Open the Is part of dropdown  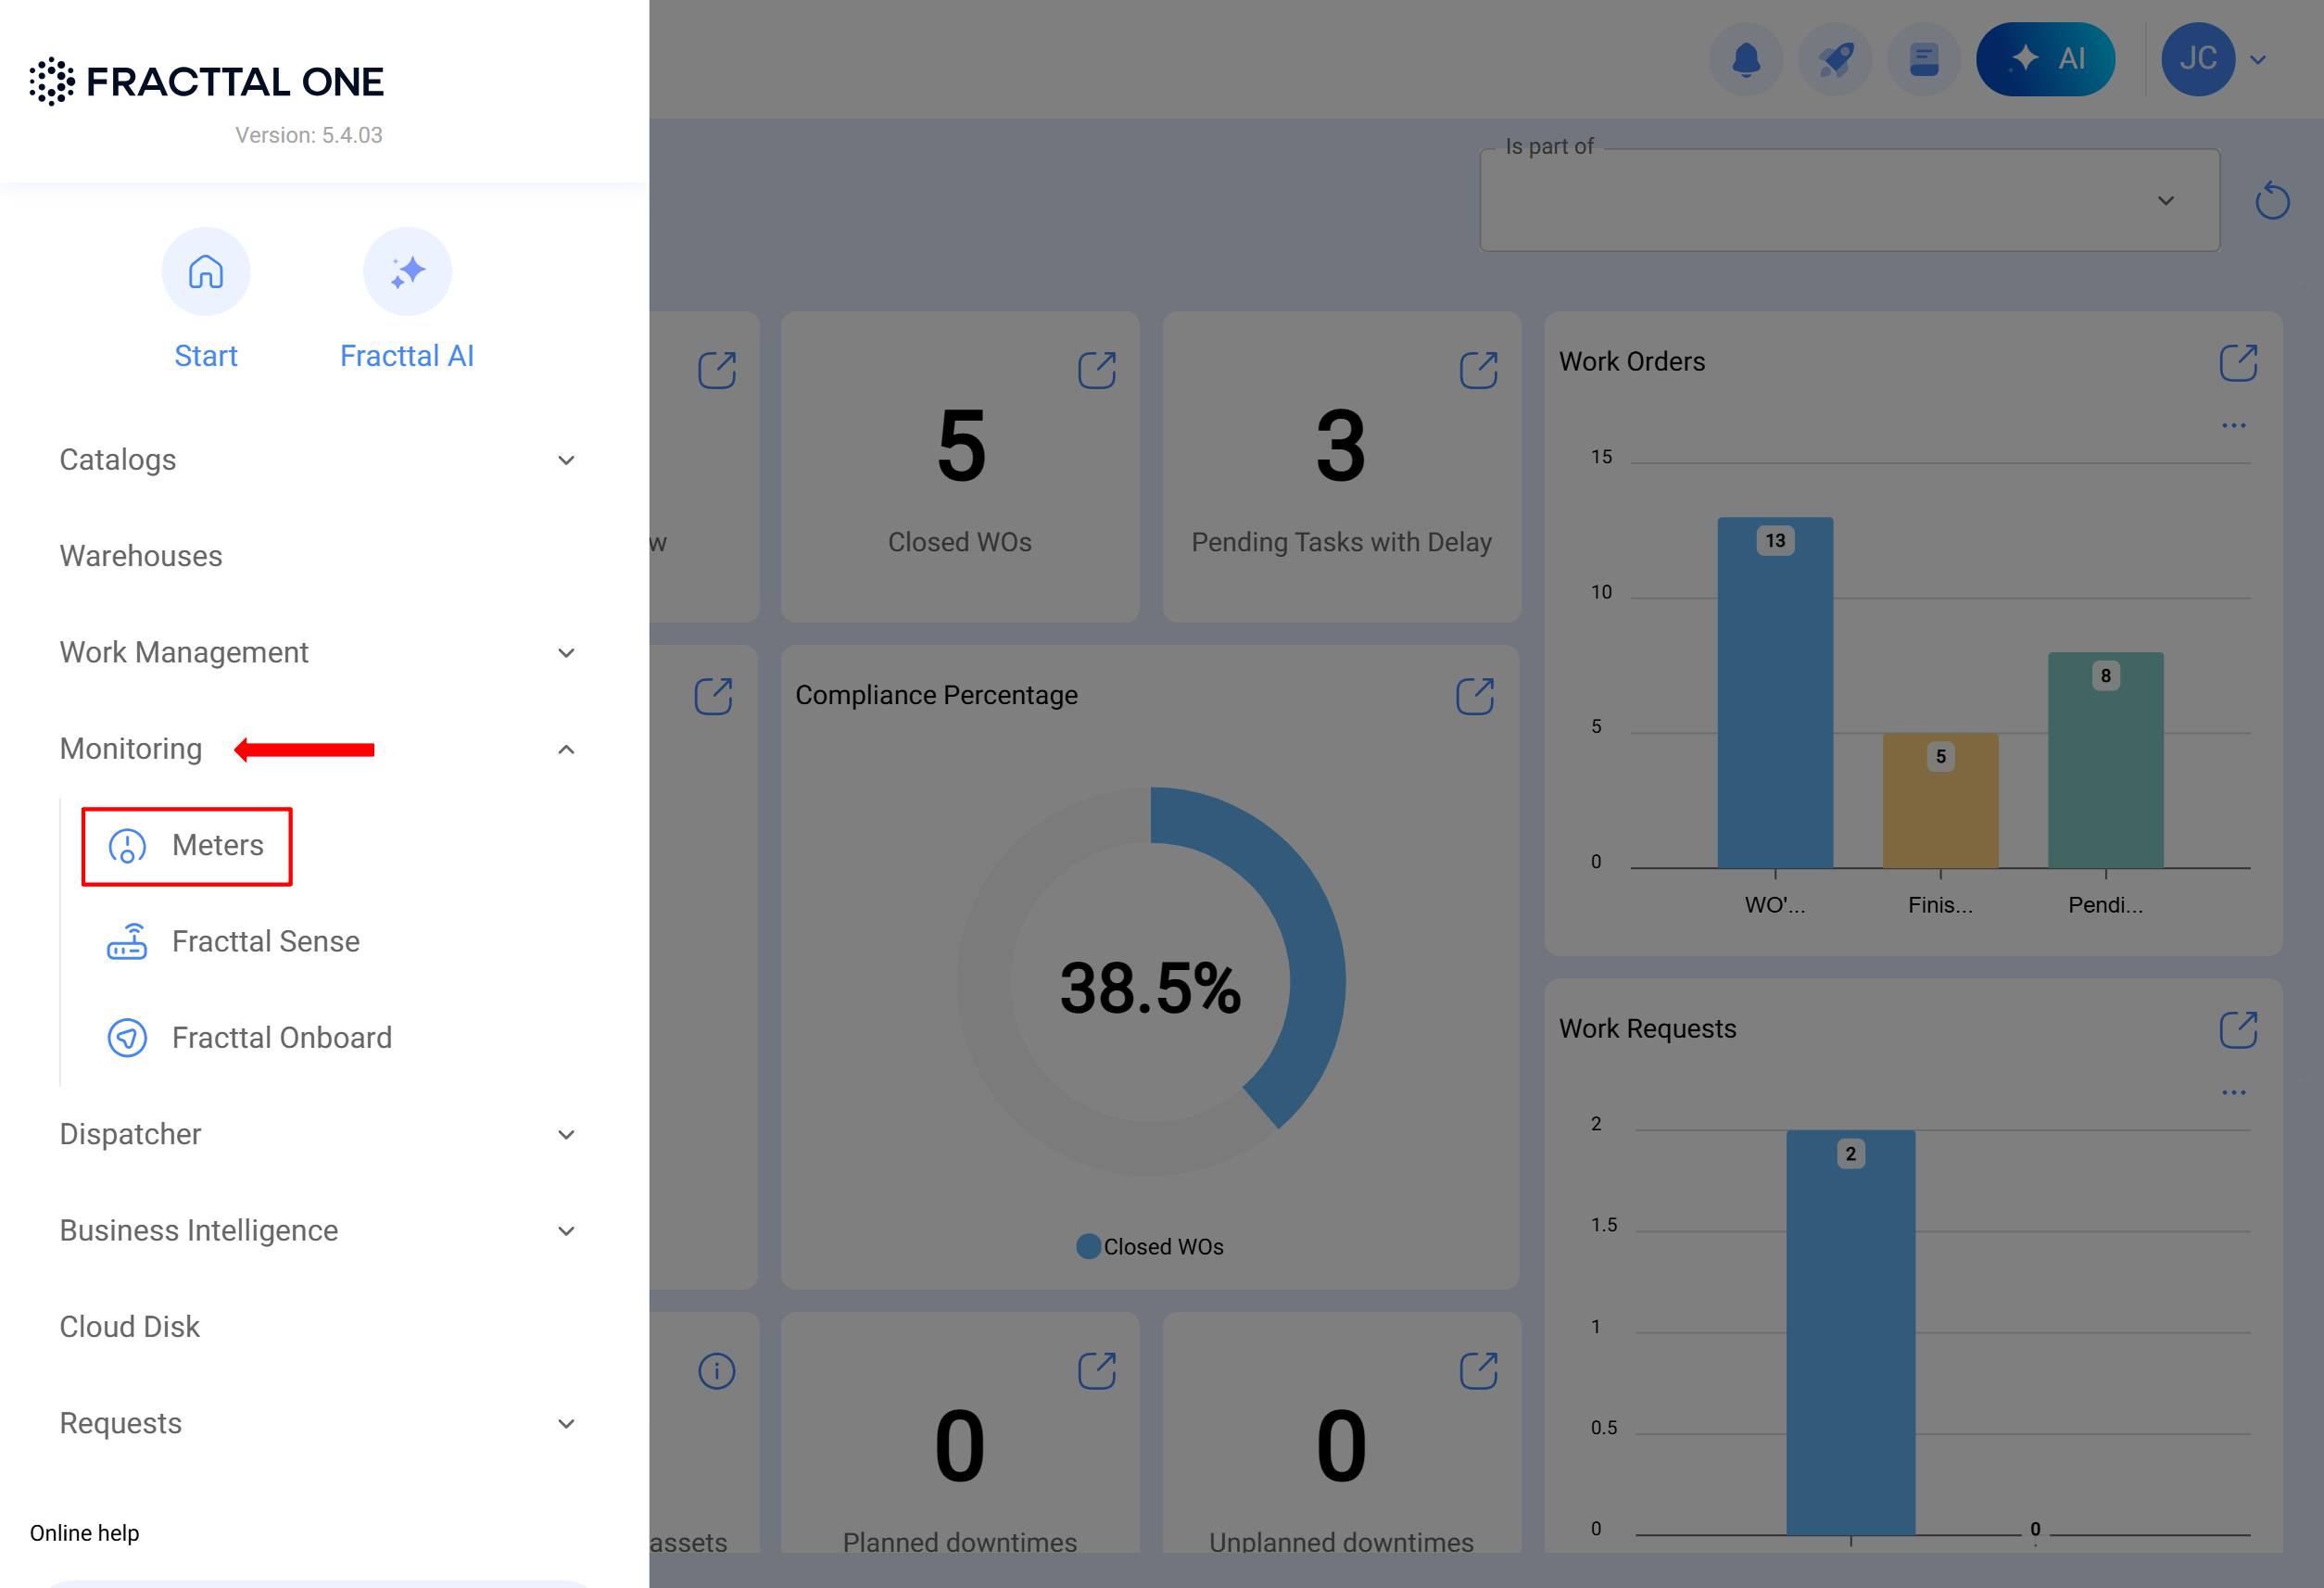click(1849, 201)
